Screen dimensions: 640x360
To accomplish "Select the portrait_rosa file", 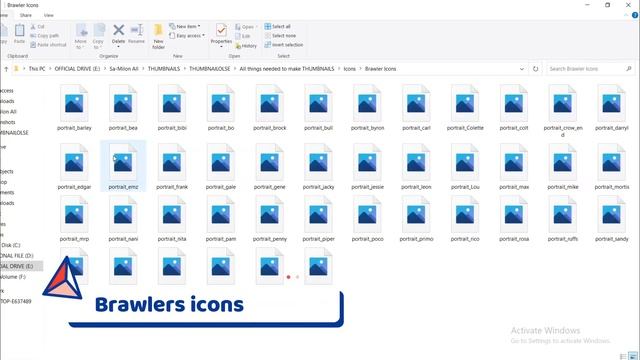I will coord(514,219).
